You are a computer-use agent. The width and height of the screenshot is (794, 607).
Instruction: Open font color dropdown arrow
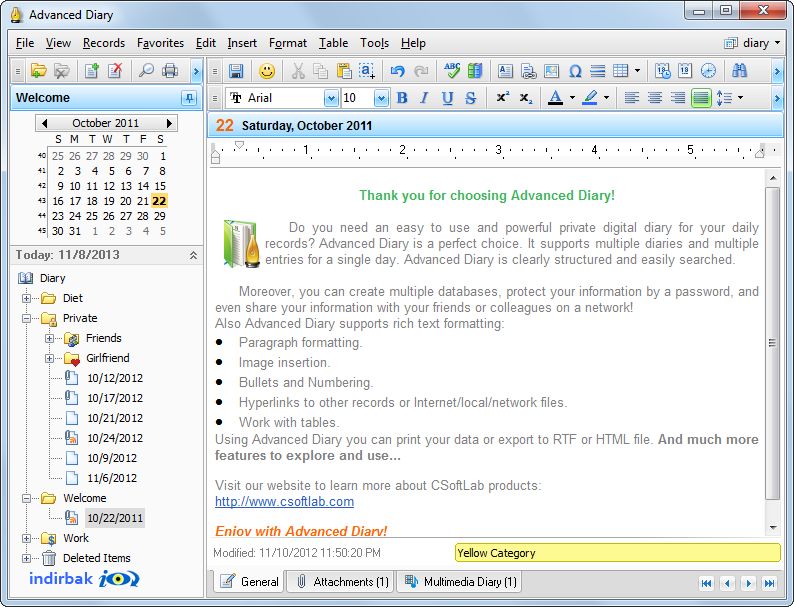[x=572, y=98]
